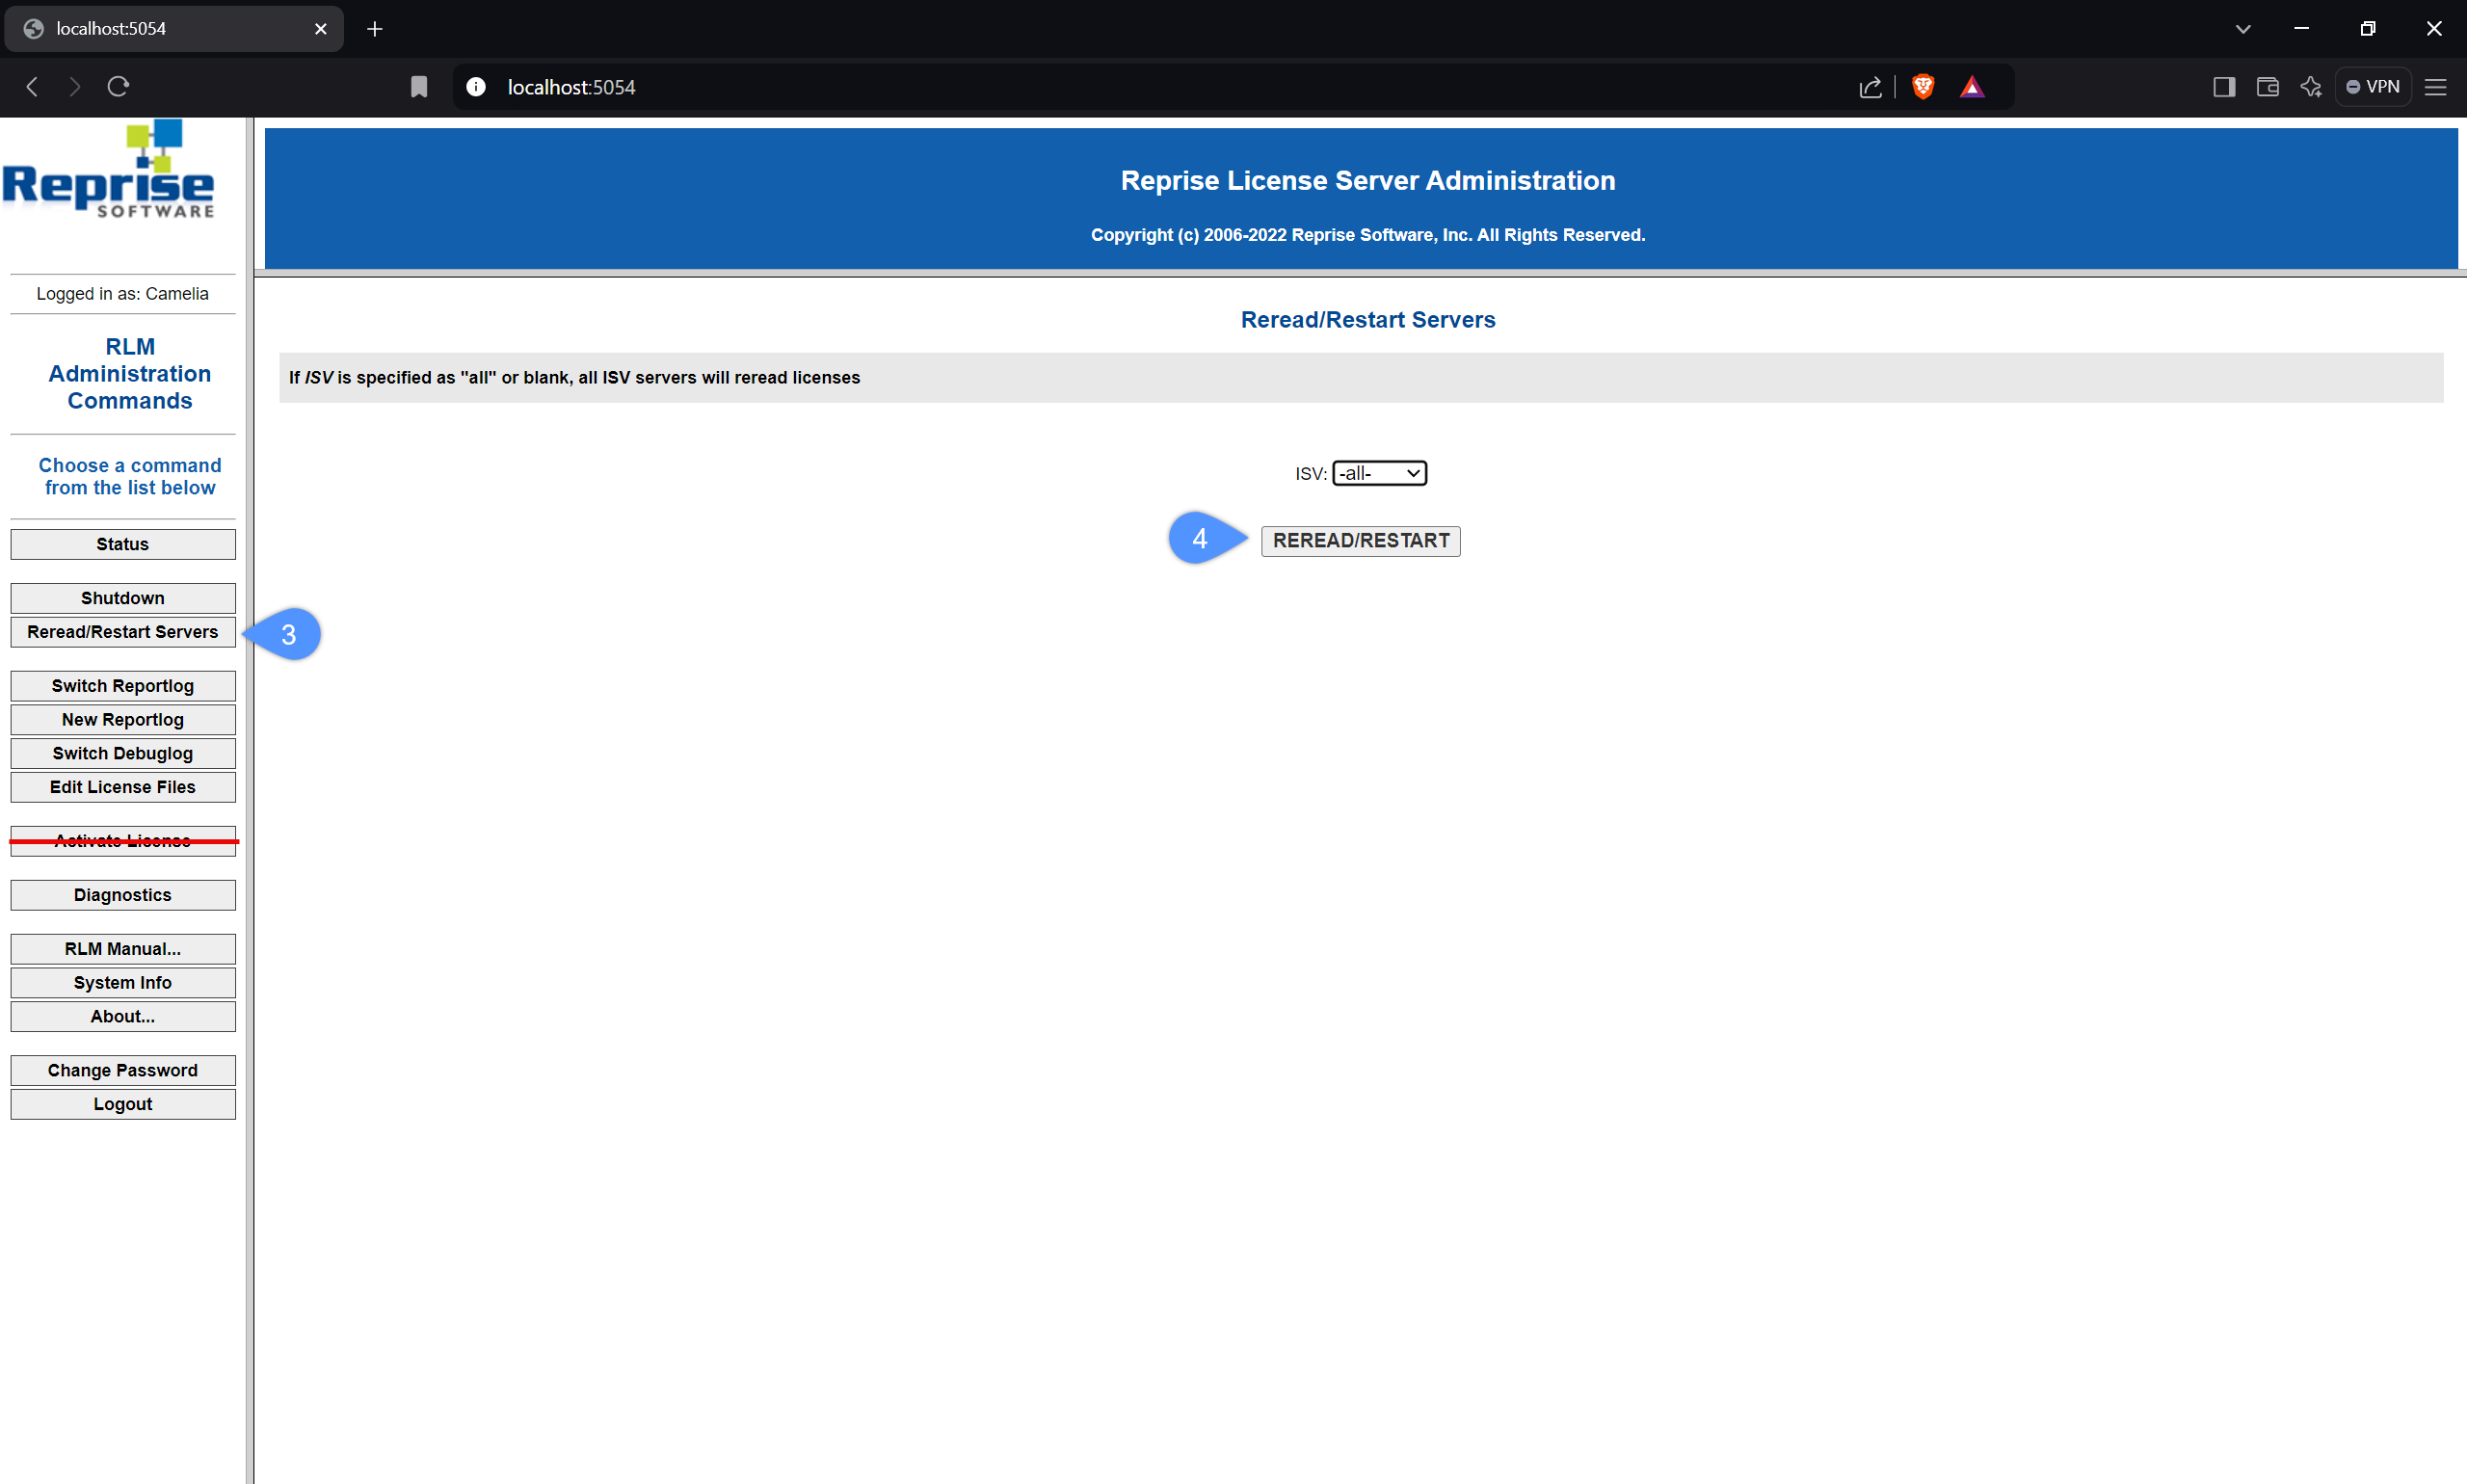
Task: Click the Diagnostics button
Action: click(x=123, y=895)
